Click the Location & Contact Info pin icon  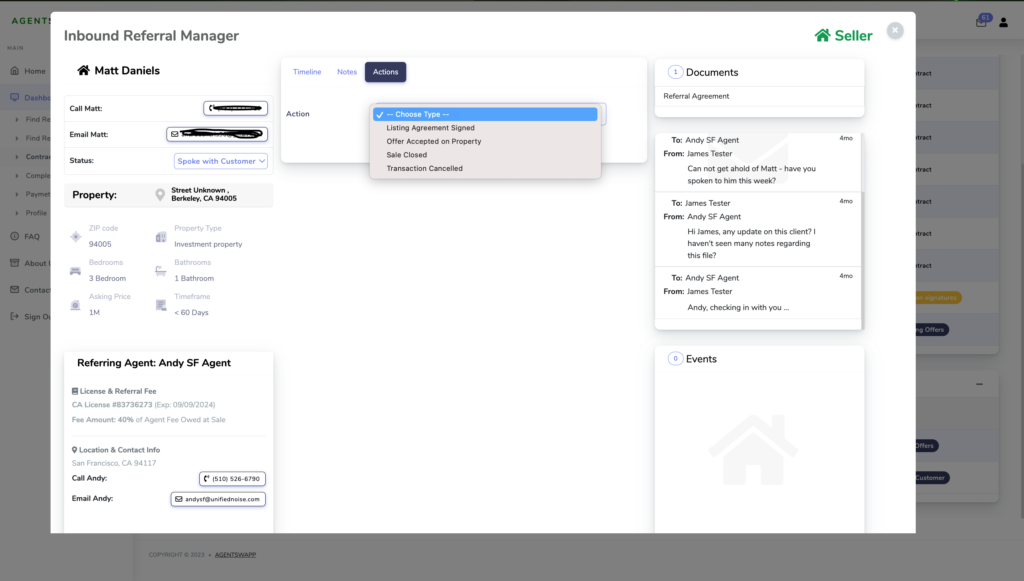click(74, 450)
